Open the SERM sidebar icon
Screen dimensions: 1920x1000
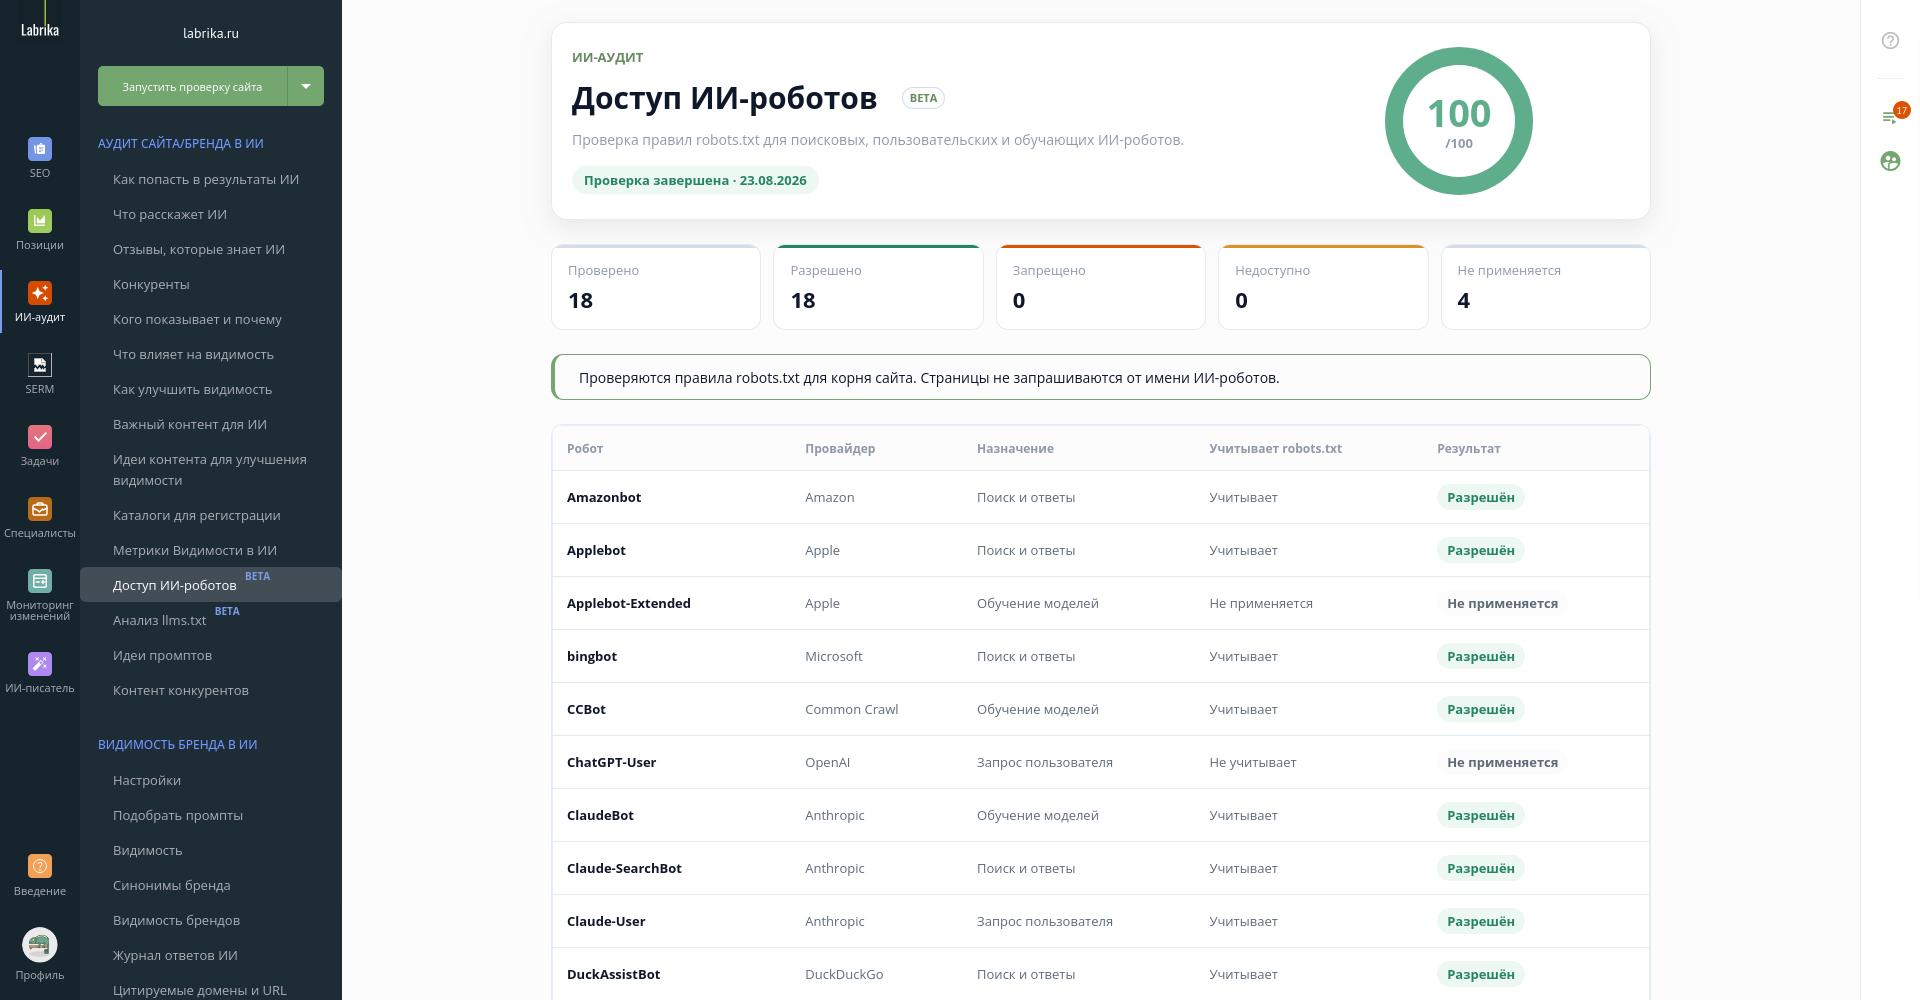point(40,365)
